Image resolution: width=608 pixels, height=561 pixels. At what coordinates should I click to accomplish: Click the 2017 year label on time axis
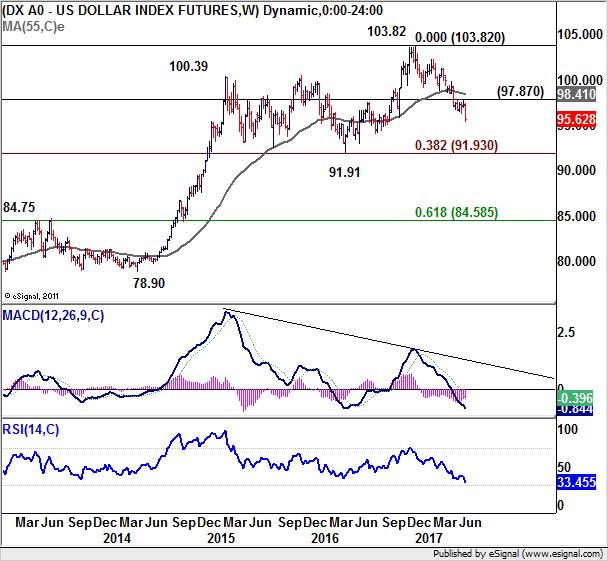coord(429,538)
